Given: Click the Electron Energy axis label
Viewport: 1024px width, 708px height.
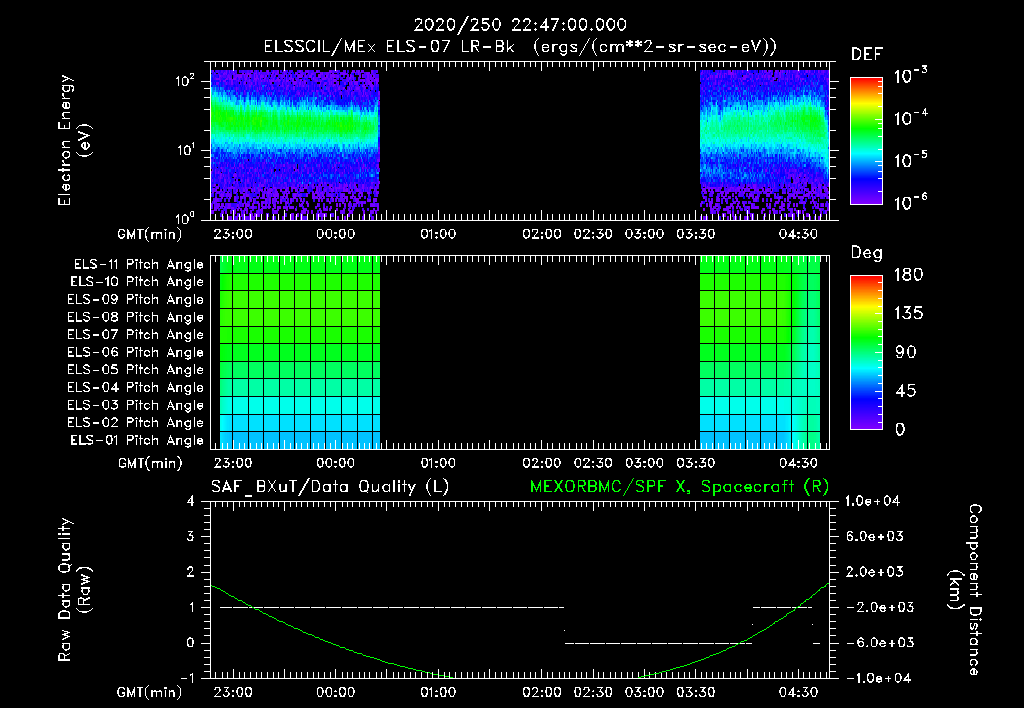Looking at the screenshot, I should pyautogui.click(x=74, y=140).
